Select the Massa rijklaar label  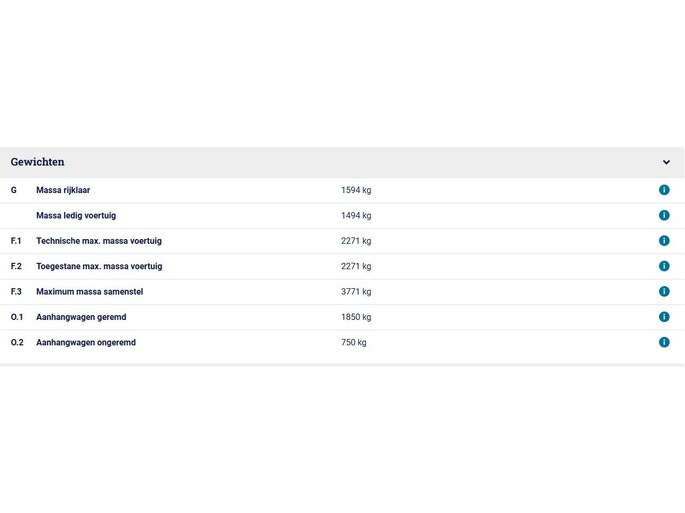click(63, 190)
